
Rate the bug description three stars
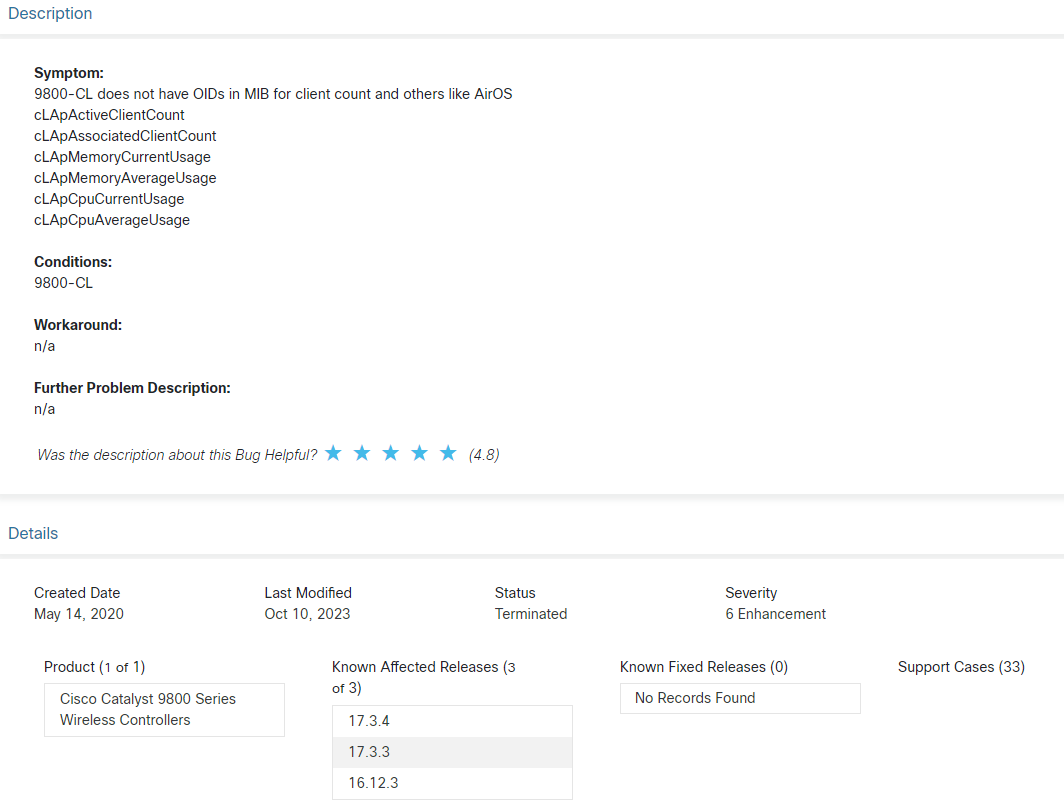pyautogui.click(x=390, y=453)
